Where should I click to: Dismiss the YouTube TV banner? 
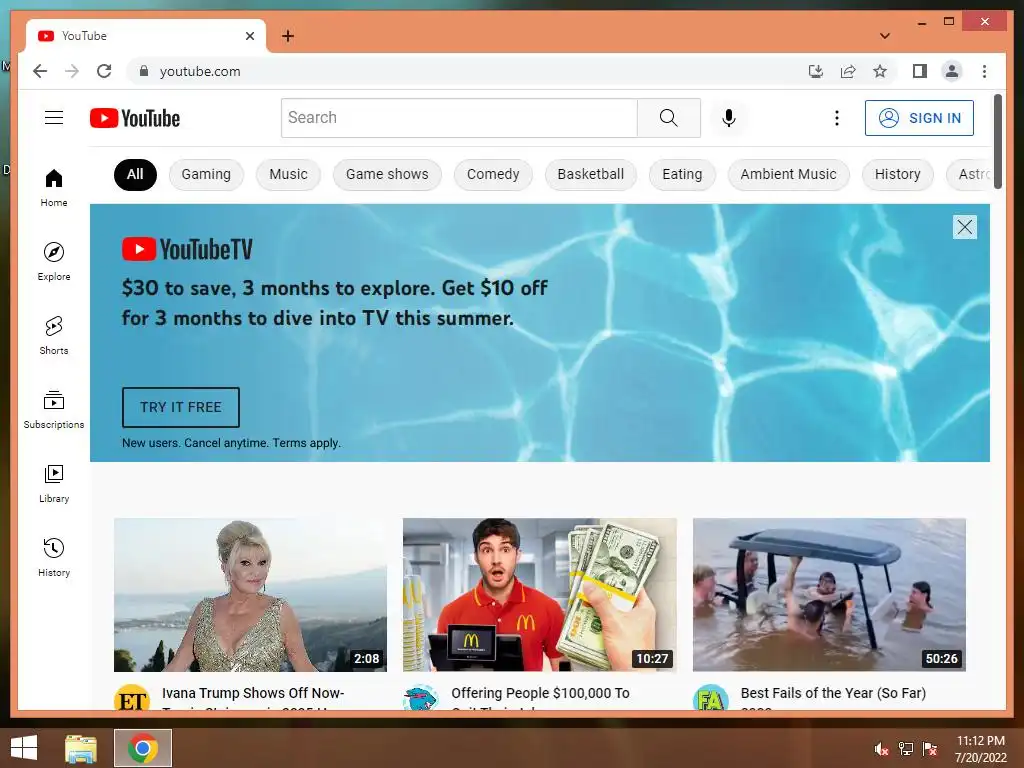coord(965,227)
